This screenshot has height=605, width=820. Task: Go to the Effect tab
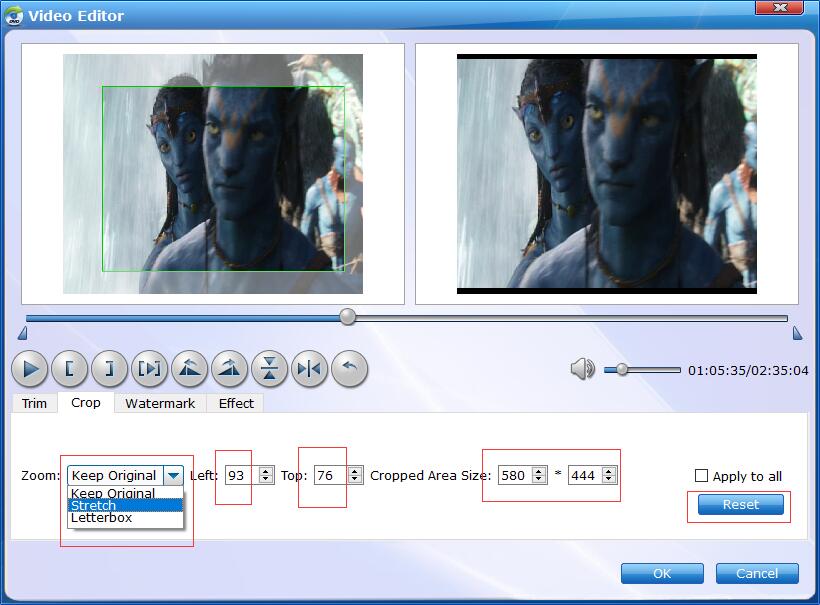pyautogui.click(x=236, y=403)
